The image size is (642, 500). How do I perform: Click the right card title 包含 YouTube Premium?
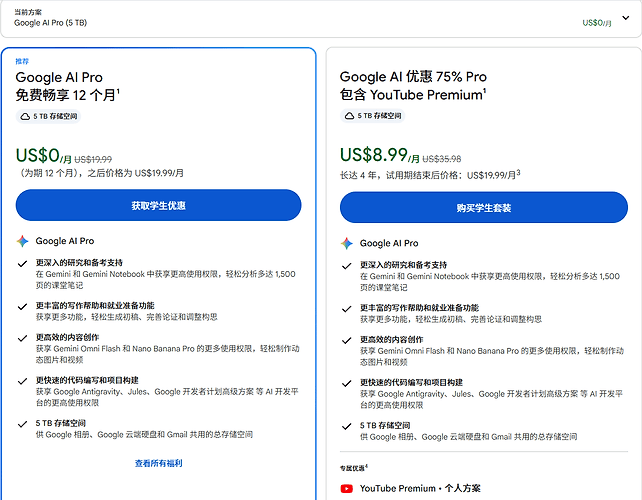coord(413,95)
